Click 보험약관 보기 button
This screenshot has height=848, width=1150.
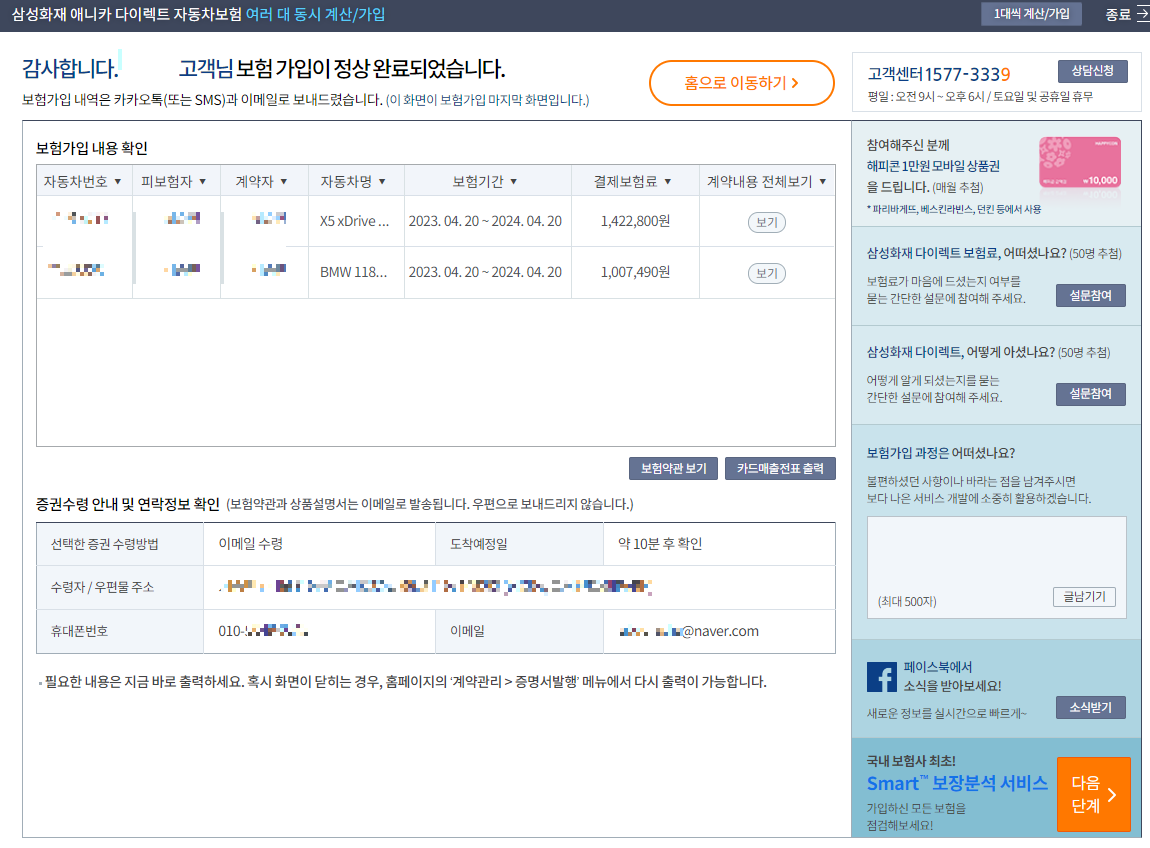pos(673,469)
